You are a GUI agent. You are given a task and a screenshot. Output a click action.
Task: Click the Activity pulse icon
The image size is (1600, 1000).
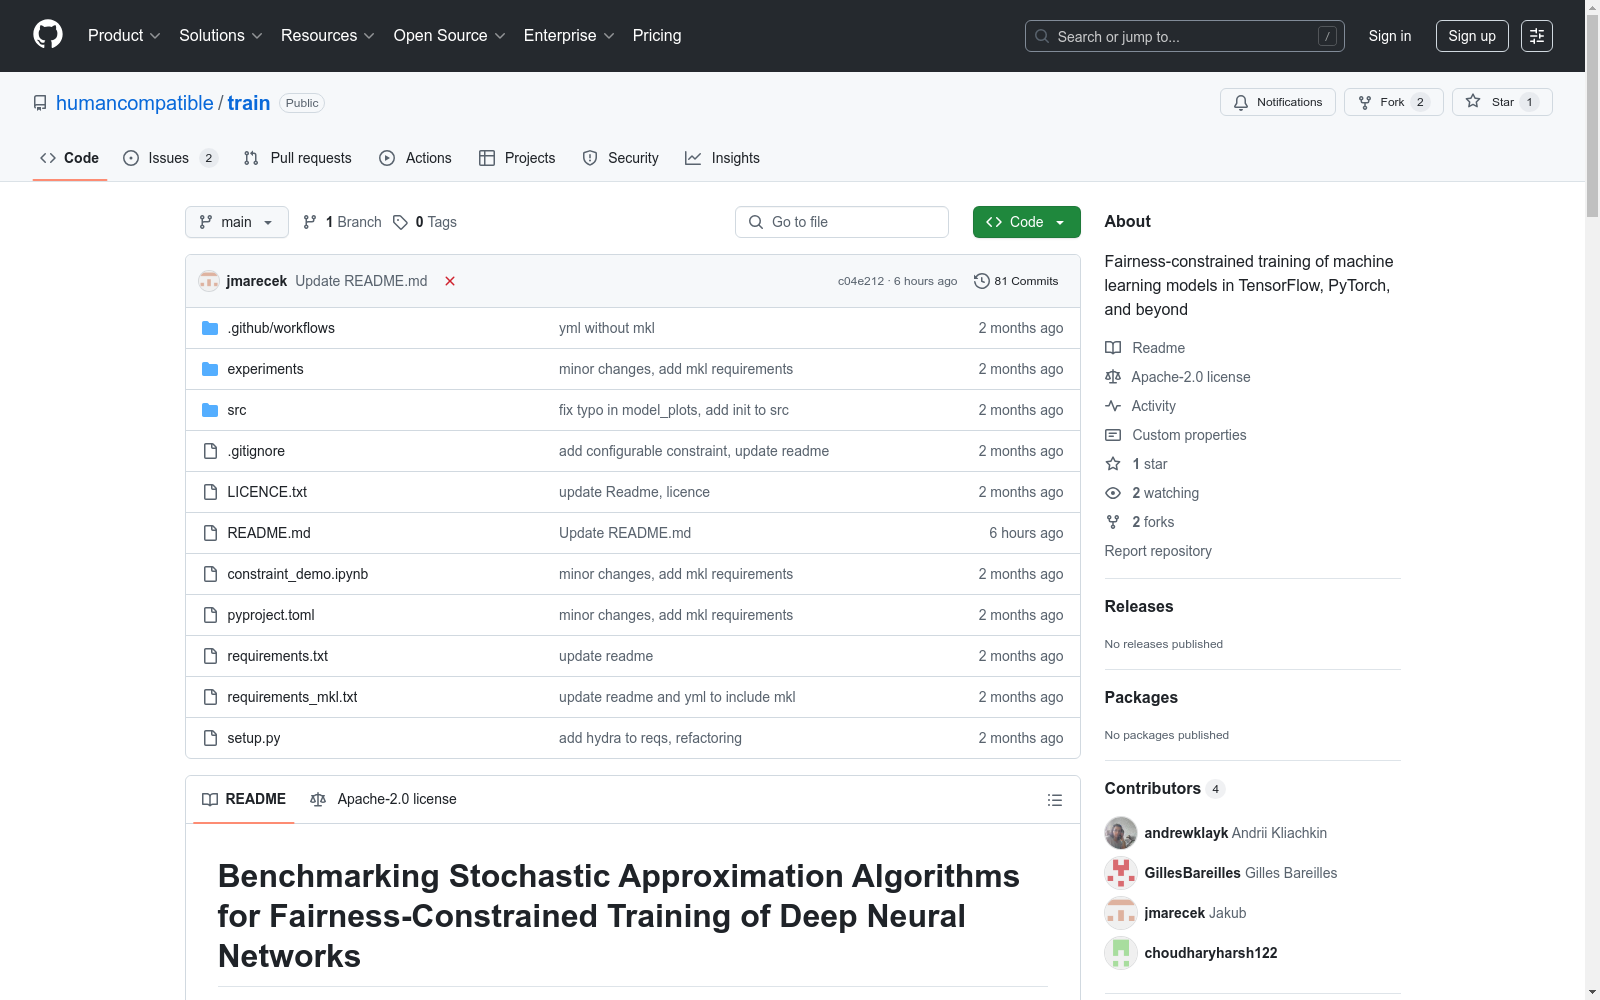click(1113, 406)
